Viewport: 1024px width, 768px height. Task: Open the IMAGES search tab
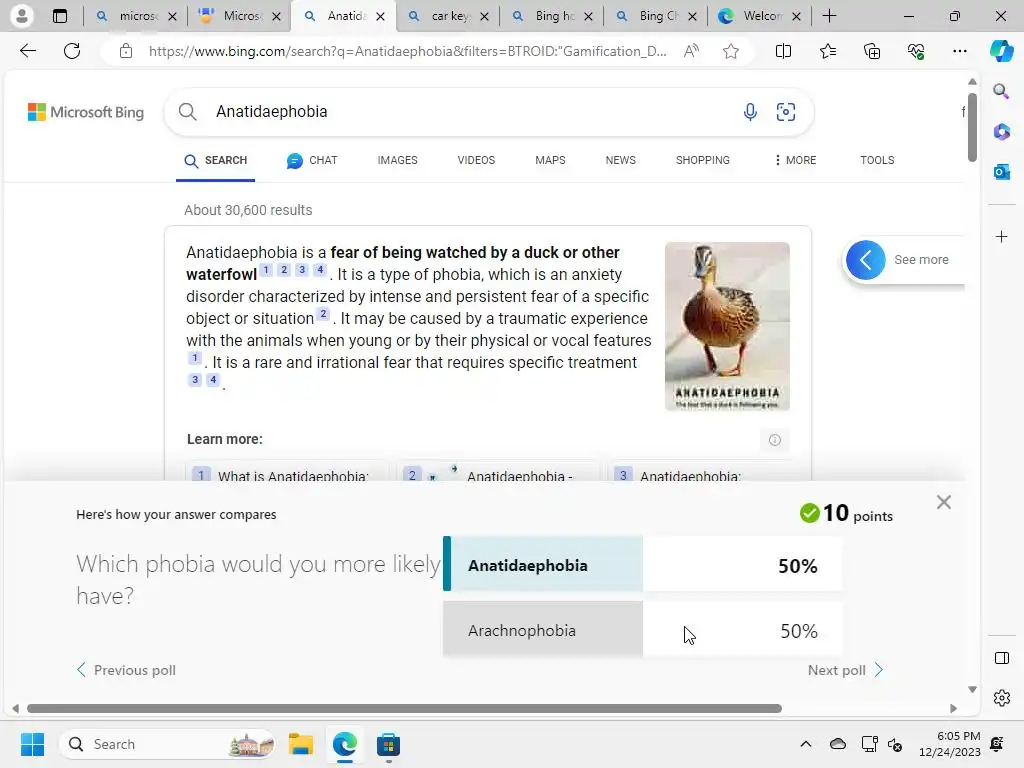[397, 161]
